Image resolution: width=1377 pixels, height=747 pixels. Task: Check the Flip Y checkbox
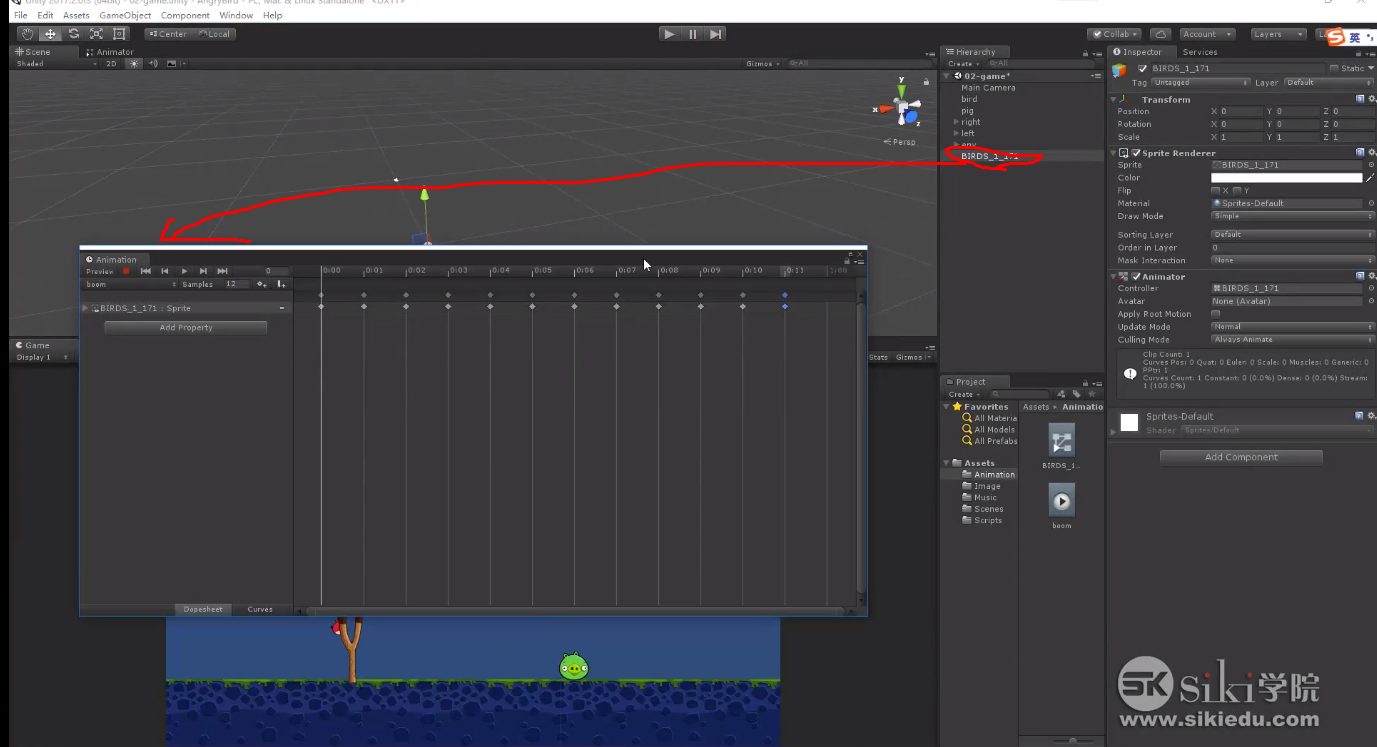click(1237, 190)
